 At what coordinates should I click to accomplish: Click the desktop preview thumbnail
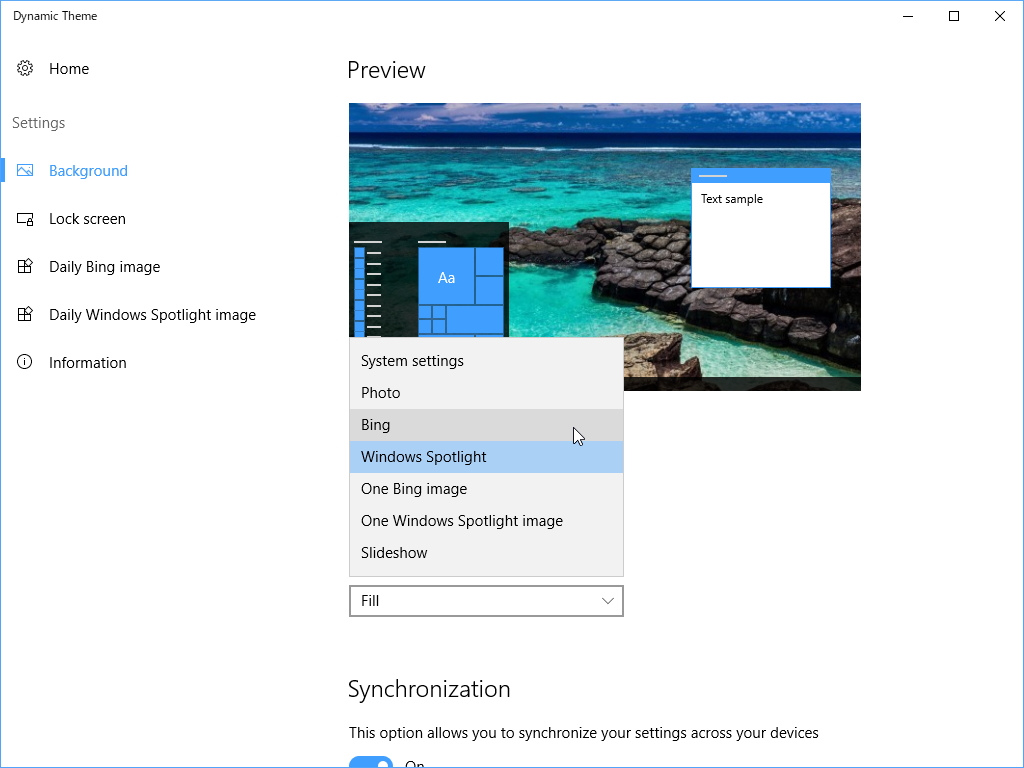(605, 246)
